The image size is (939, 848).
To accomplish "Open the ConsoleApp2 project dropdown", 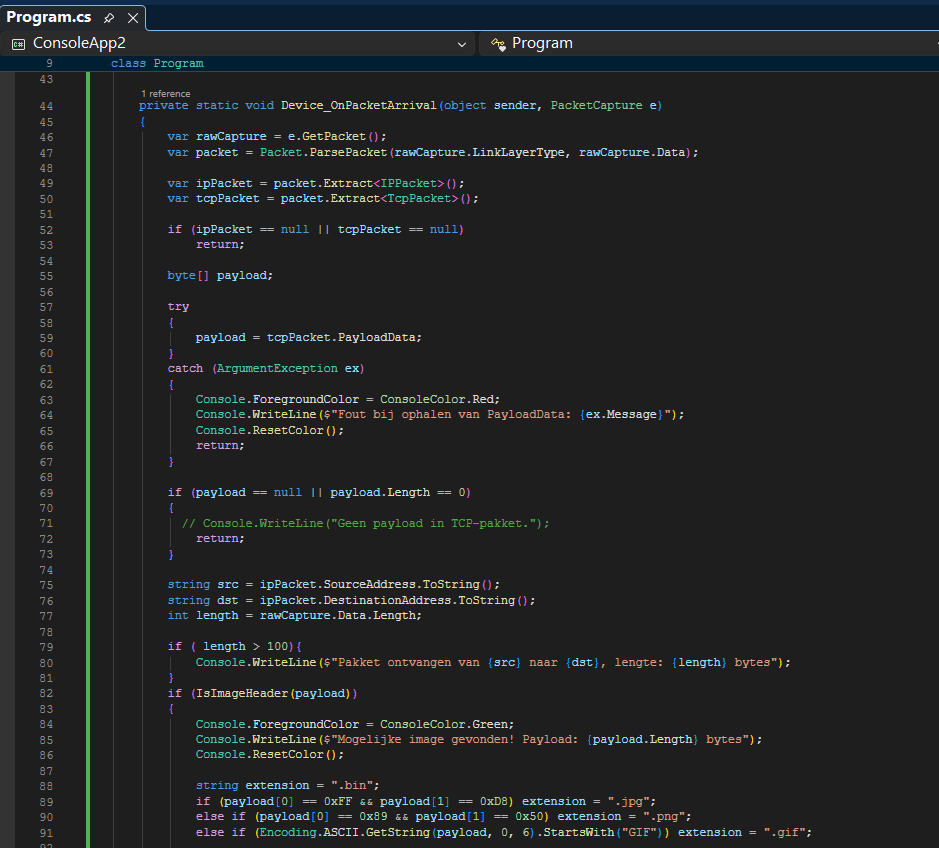I will (x=462, y=44).
